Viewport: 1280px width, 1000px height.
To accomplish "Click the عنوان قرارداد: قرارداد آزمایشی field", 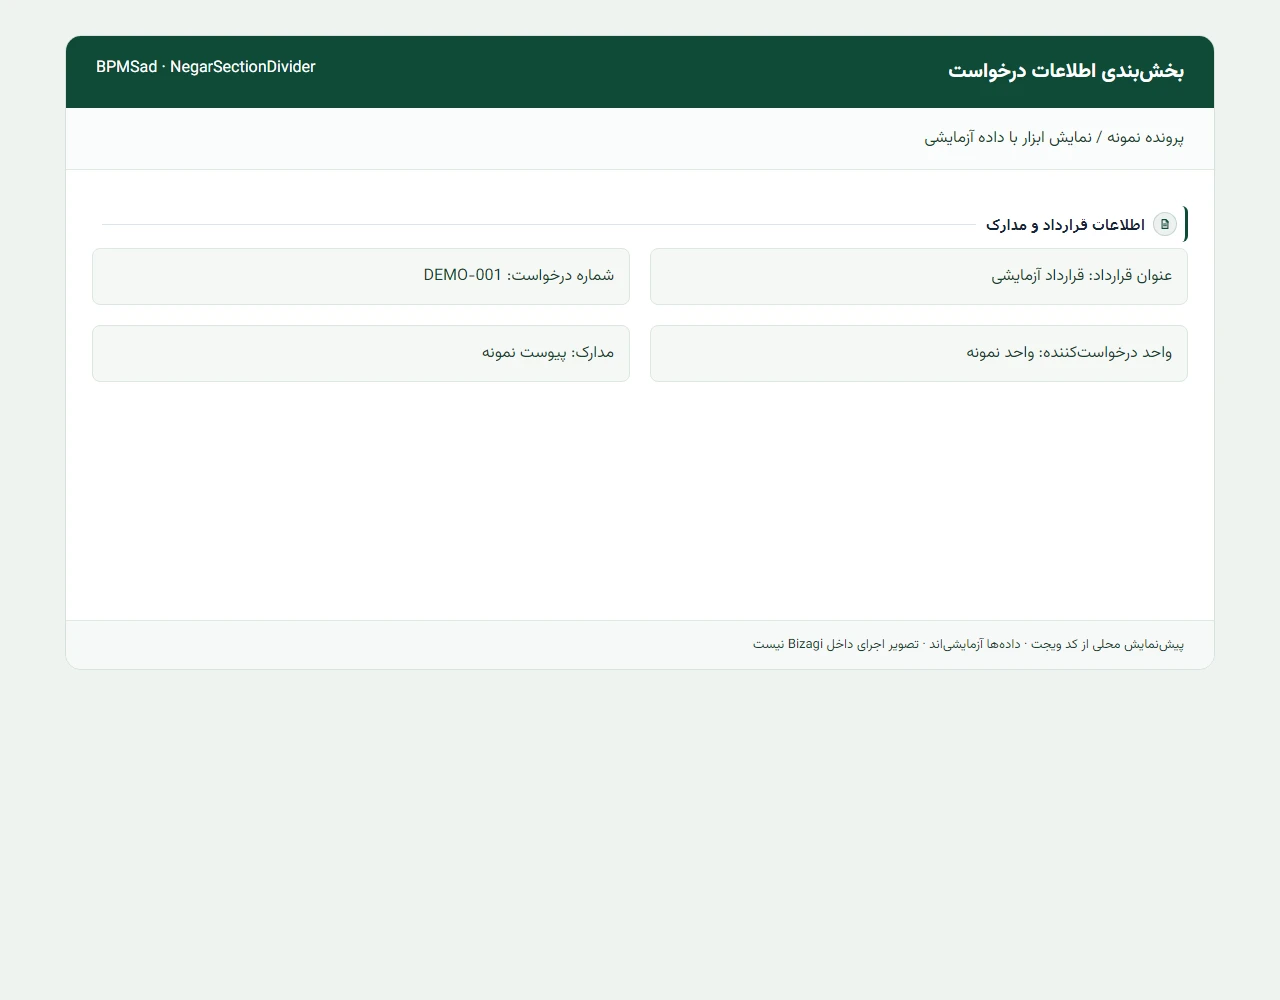I will click(x=919, y=276).
